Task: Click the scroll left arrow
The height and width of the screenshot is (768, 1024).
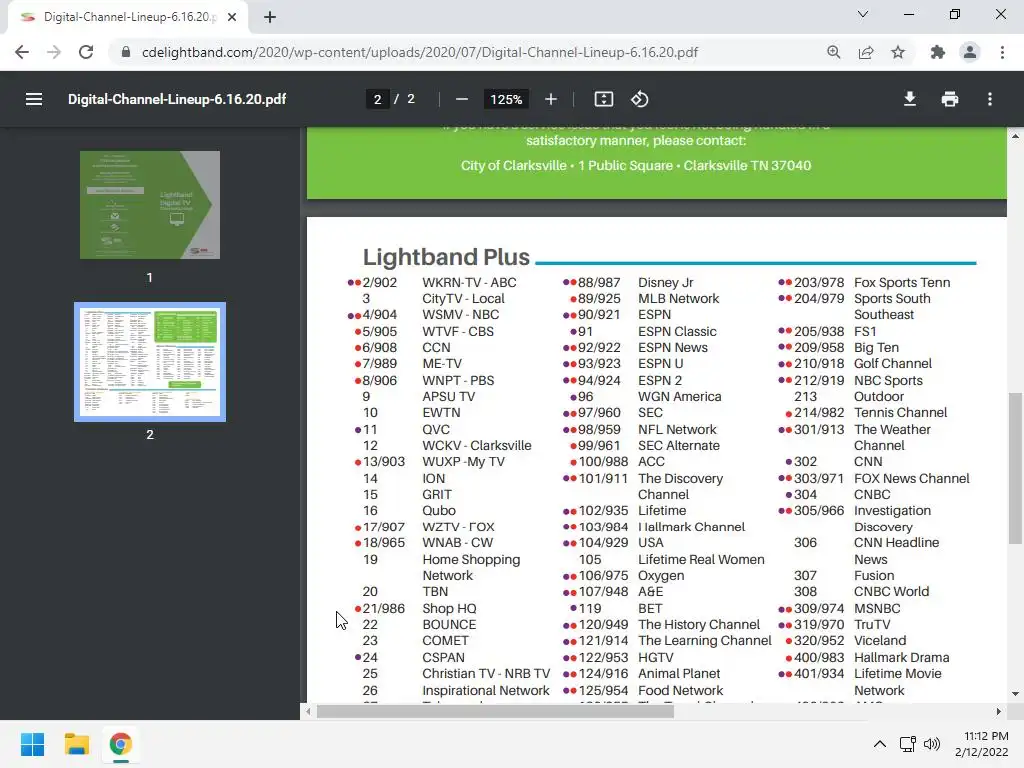Action: 308,712
